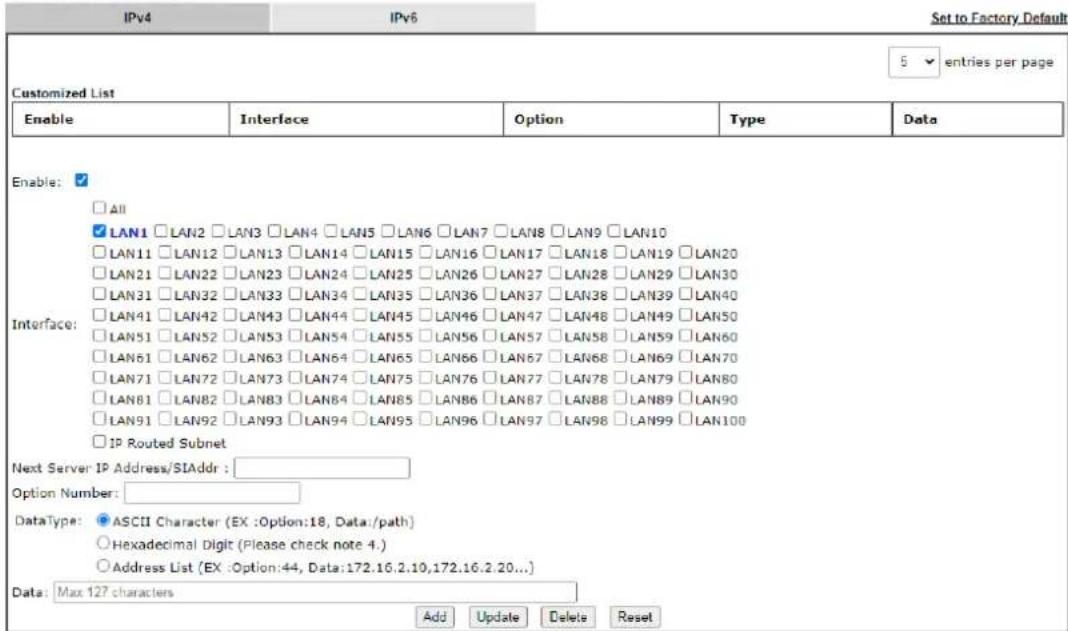Check the LAN56 checkbox
1068x631 pixels.
coord(425,335)
